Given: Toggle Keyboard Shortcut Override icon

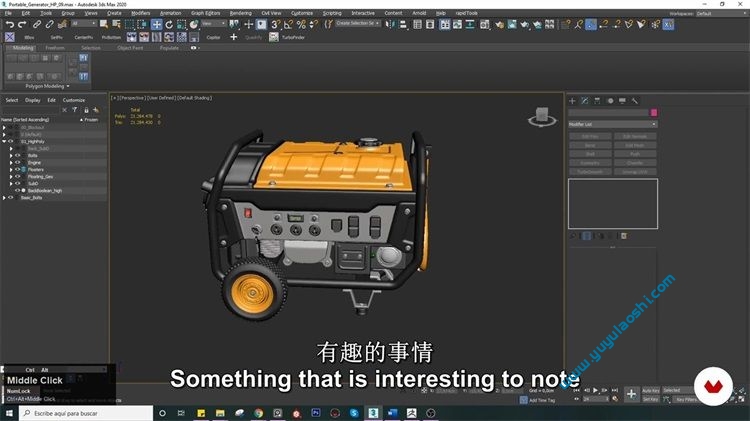Looking at the screenshot, I should pos(261,24).
